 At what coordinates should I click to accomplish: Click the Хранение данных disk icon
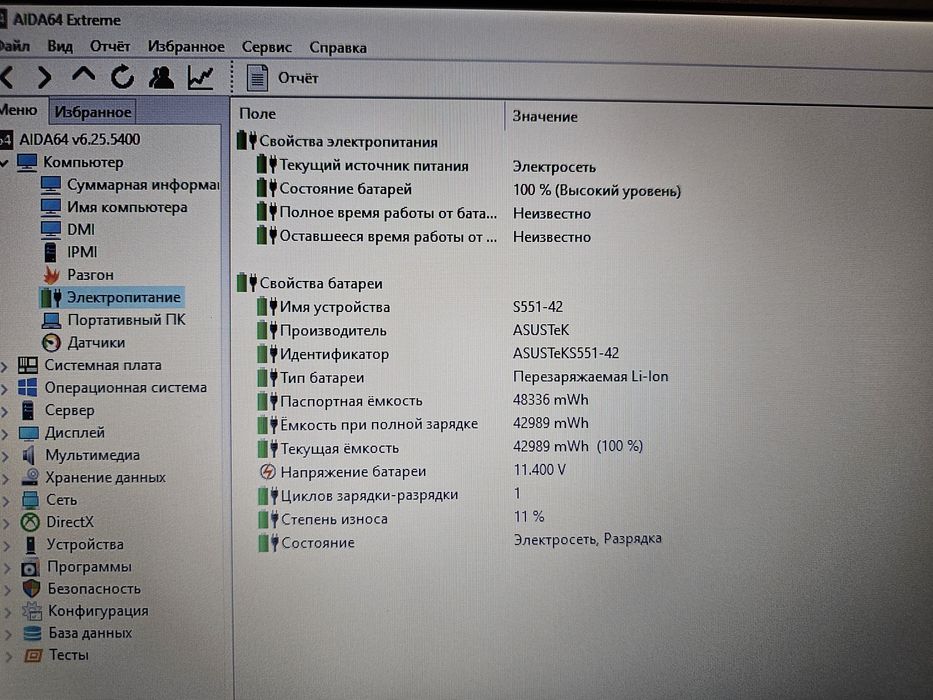pyautogui.click(x=30, y=477)
